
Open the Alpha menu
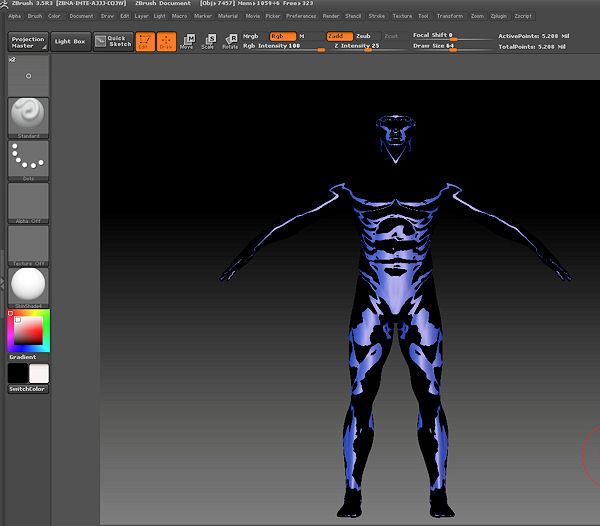pos(15,16)
